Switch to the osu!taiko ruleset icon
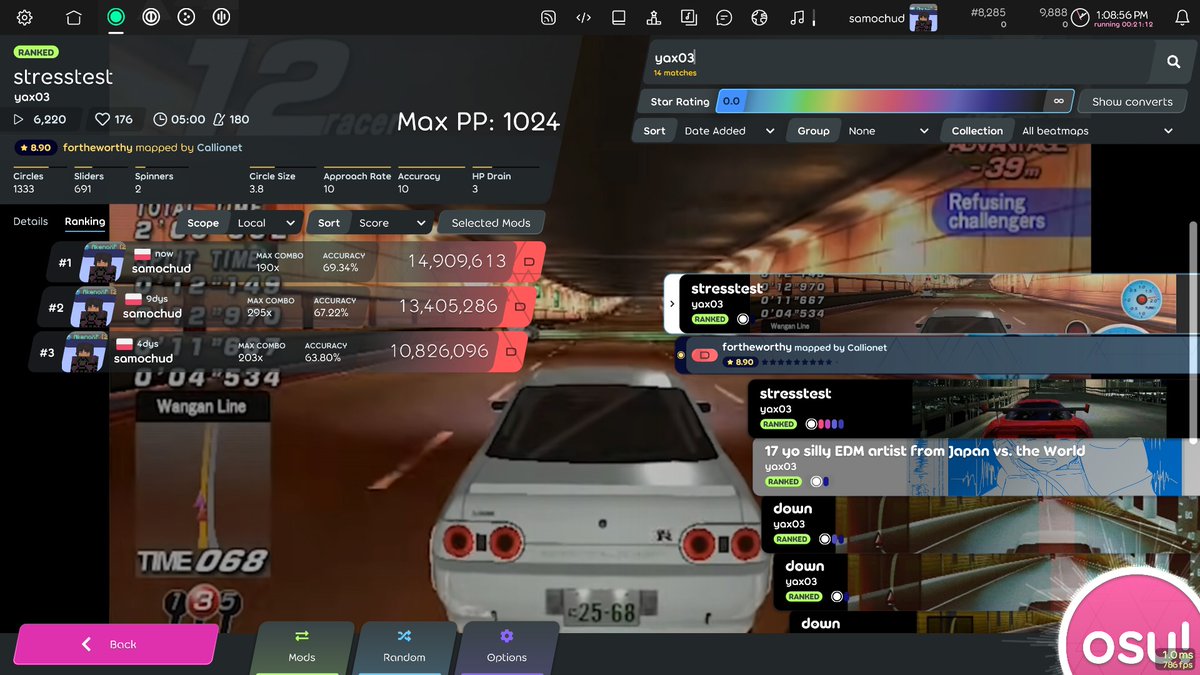Screen dimensions: 1200x675 (x=151, y=17)
